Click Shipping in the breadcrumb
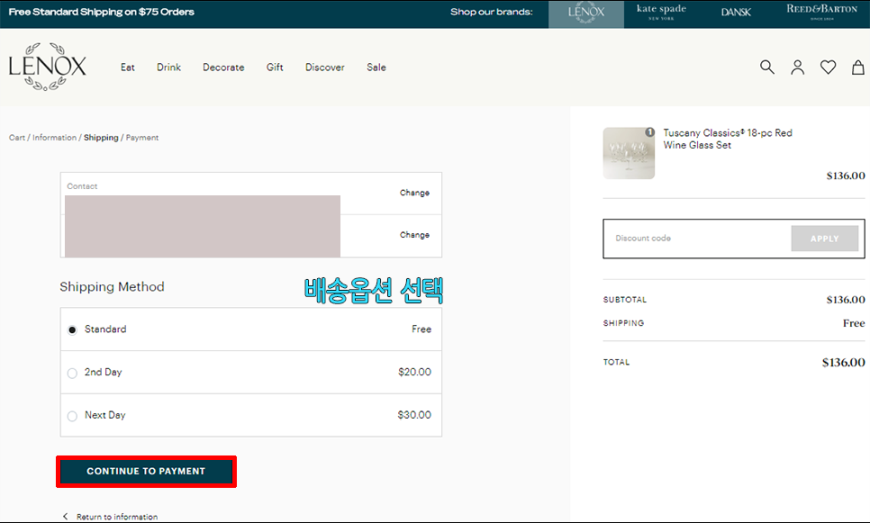 click(x=101, y=138)
